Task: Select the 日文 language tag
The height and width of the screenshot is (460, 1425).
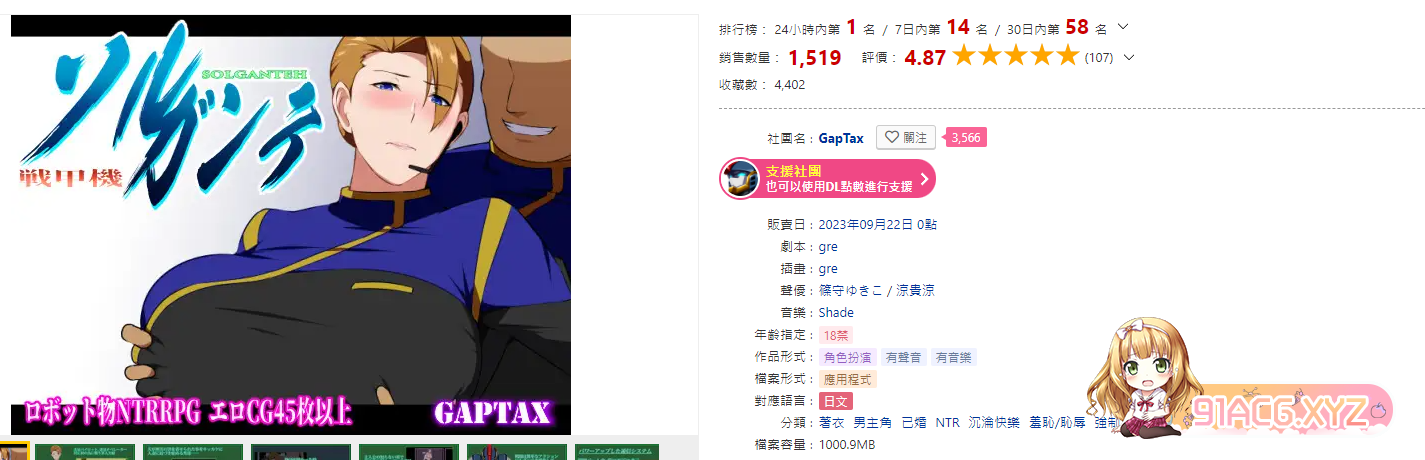Action: coord(835,401)
